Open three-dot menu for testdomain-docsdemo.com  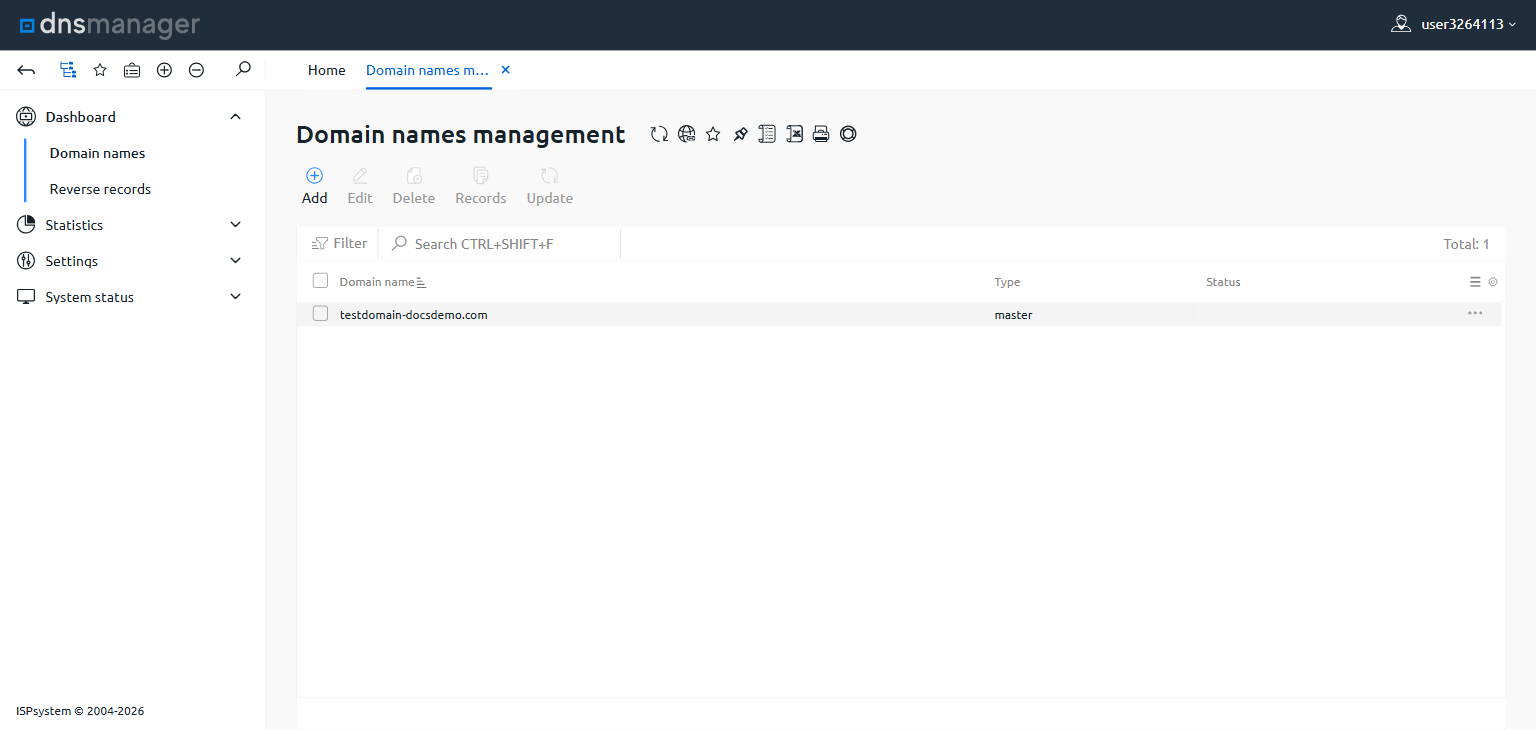[x=1475, y=313]
